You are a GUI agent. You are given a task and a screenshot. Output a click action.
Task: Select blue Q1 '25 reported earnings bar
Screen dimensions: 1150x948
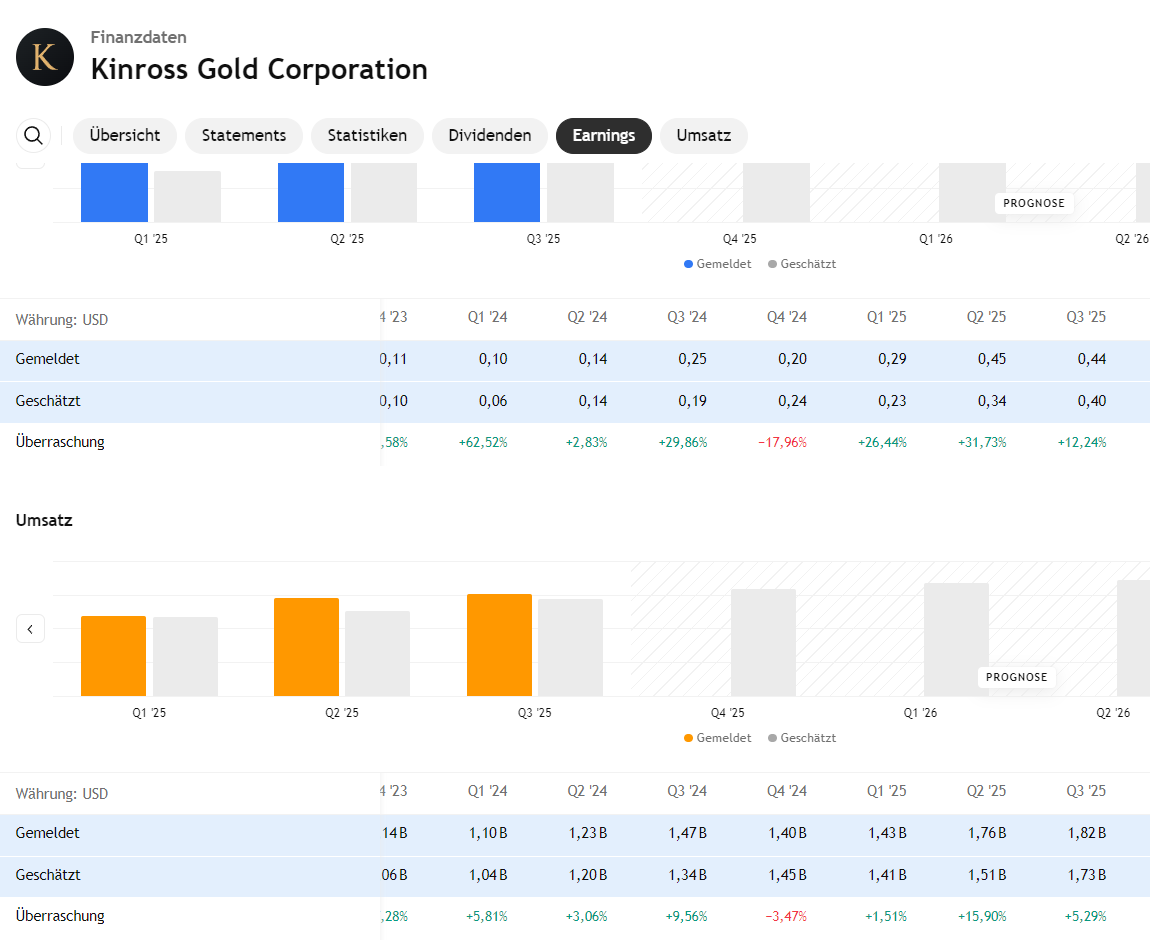114,192
